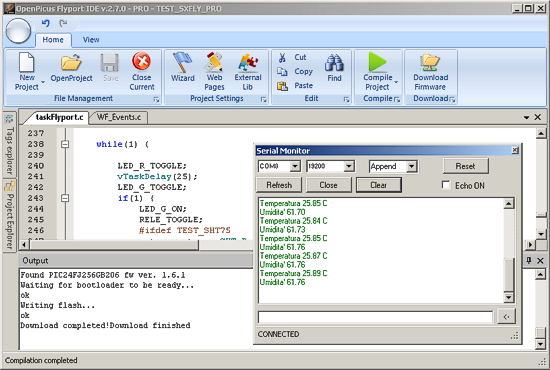Image resolution: width=550 pixels, height=370 pixels.
Task: Click the 'RELE_TOGGLE;' code line
Action: pos(171,220)
